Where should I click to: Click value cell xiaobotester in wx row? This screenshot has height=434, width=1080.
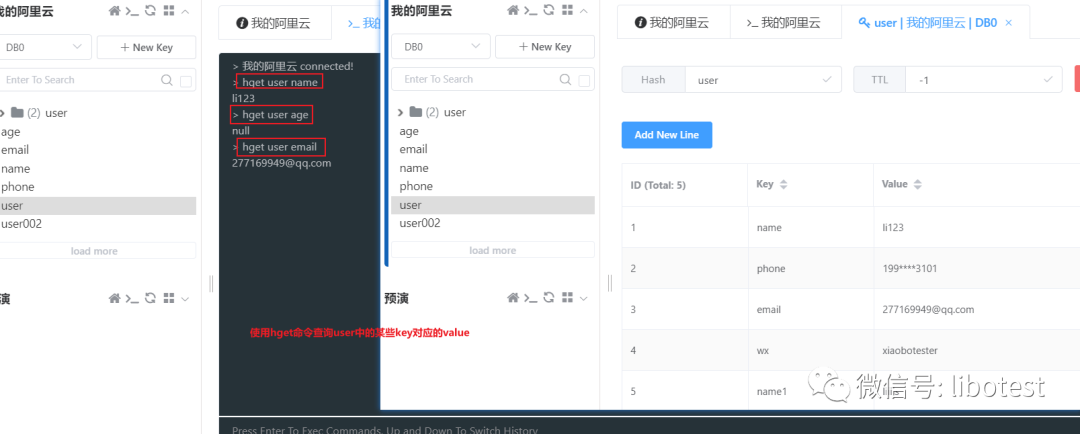[909, 351]
